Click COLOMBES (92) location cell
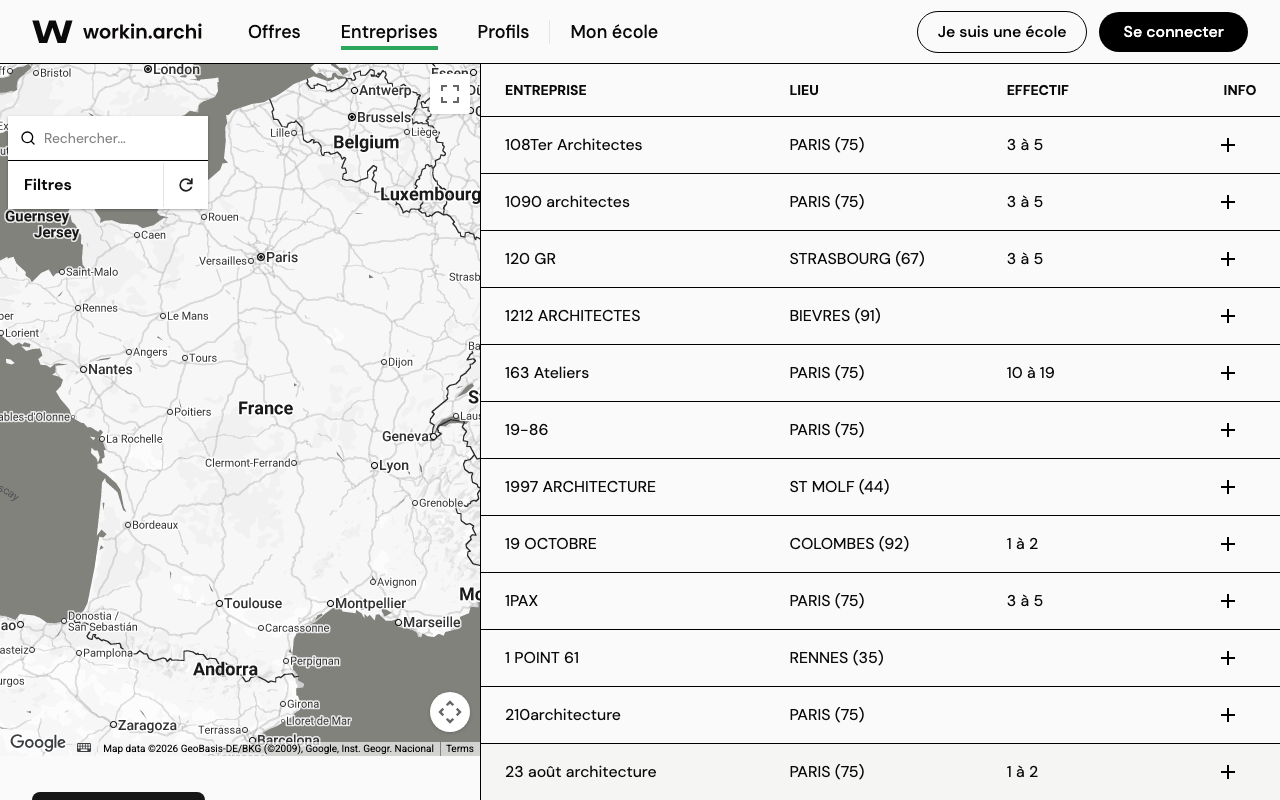The width and height of the screenshot is (1280, 800). coord(849,544)
